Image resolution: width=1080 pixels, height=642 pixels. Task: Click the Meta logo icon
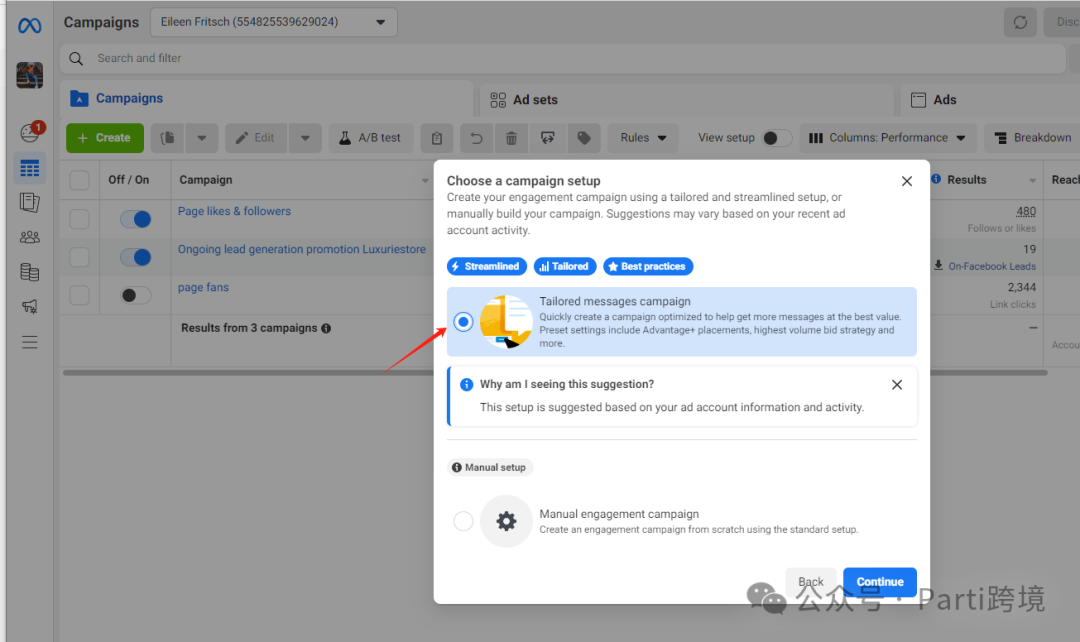[29, 25]
